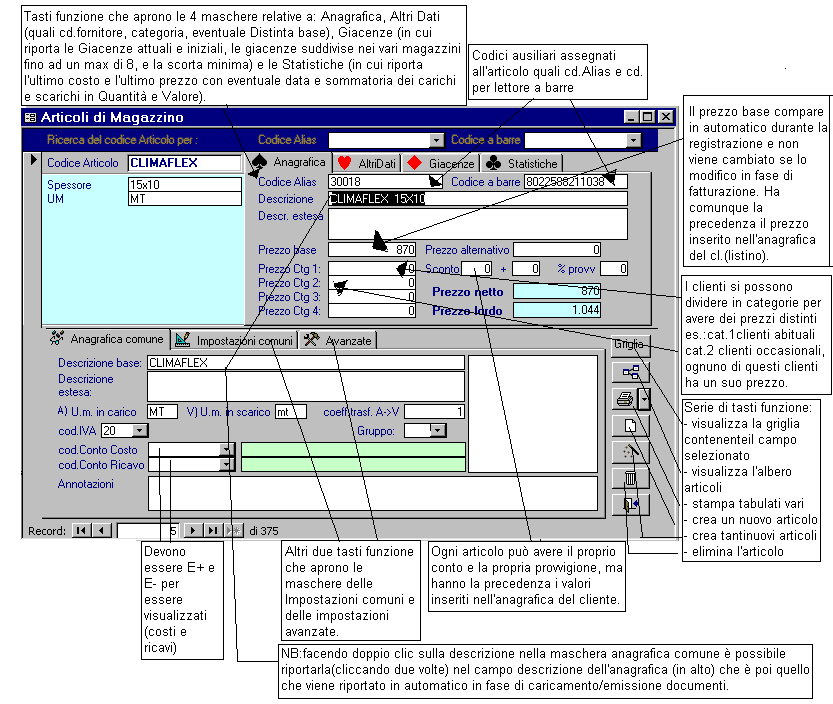The height and width of the screenshot is (704, 833).
Task: Click the U.m. in scarico field
Action: [291, 412]
